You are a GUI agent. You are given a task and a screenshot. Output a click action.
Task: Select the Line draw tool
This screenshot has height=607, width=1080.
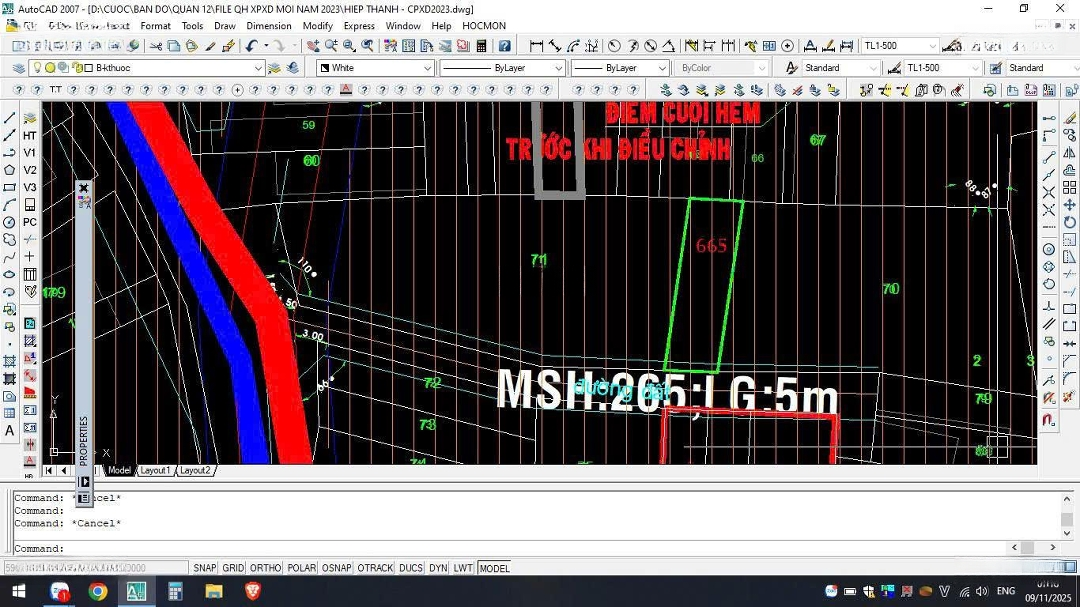pos(9,118)
